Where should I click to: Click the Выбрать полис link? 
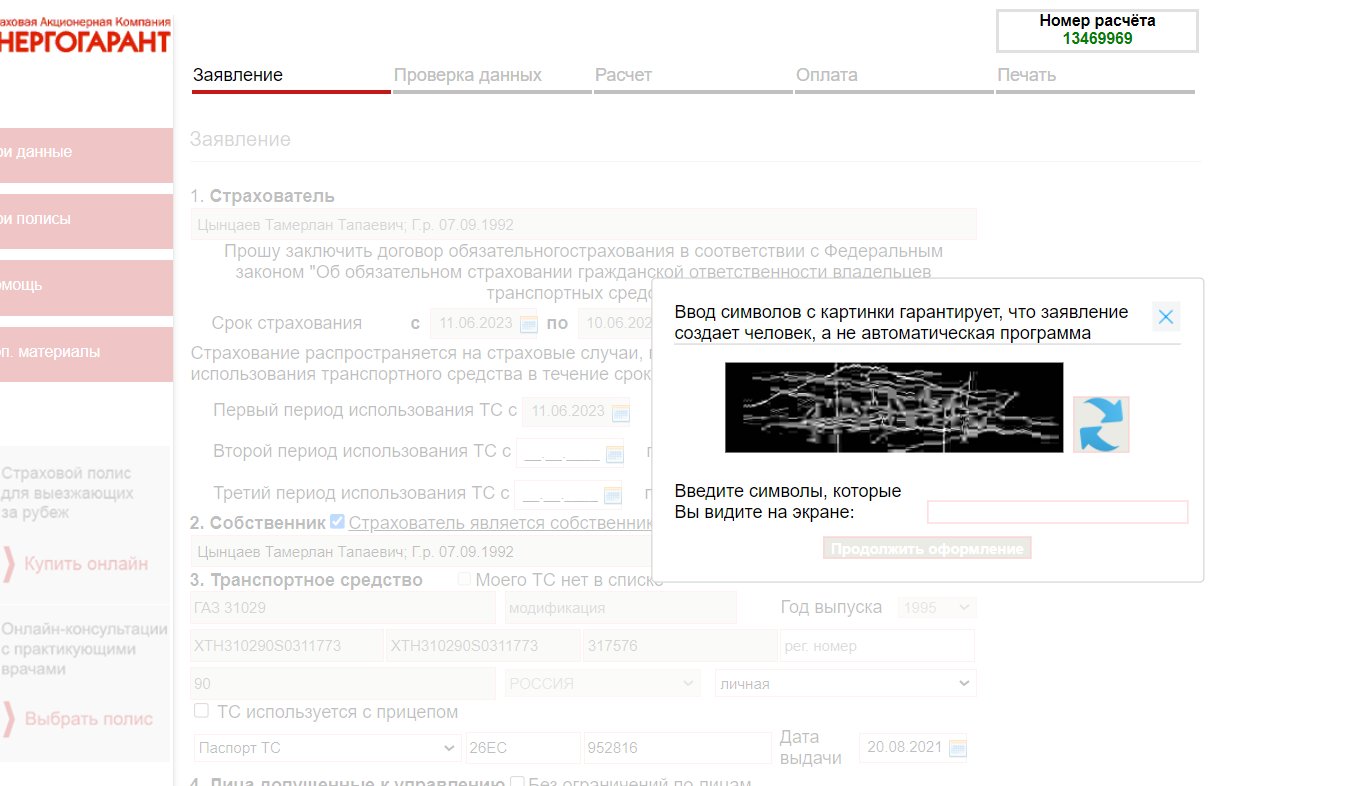point(89,719)
